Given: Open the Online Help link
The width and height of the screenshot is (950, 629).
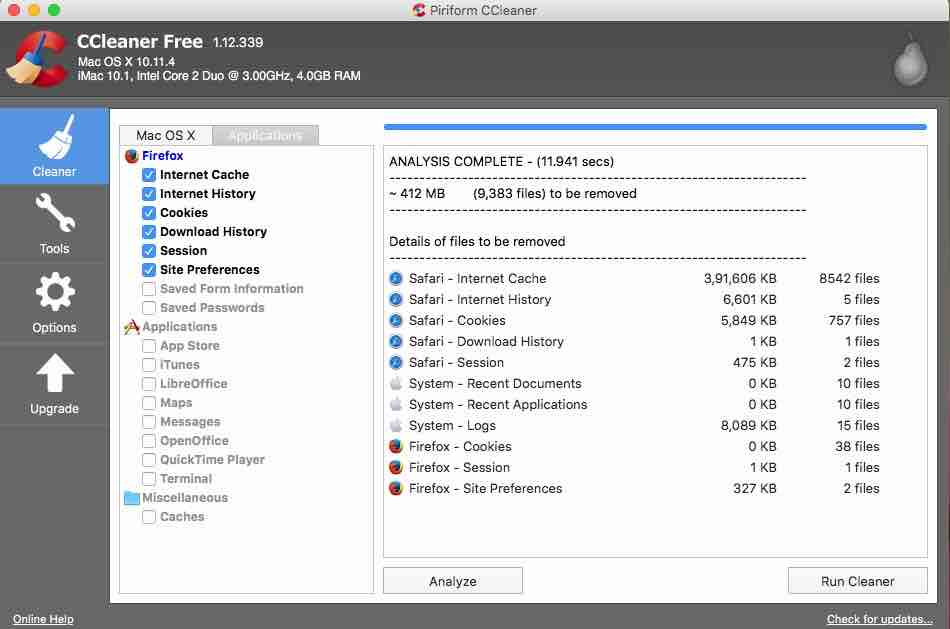Looking at the screenshot, I should pos(43,619).
